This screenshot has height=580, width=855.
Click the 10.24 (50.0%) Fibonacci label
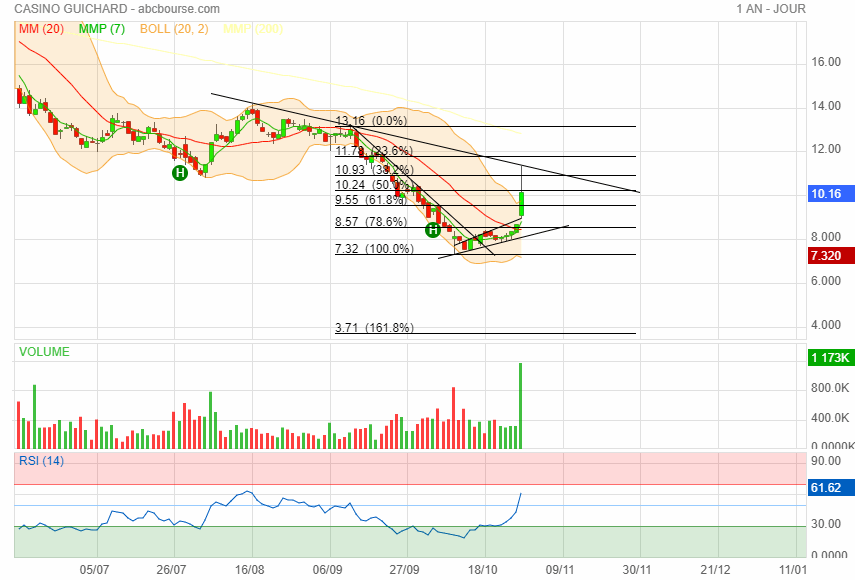[372, 185]
